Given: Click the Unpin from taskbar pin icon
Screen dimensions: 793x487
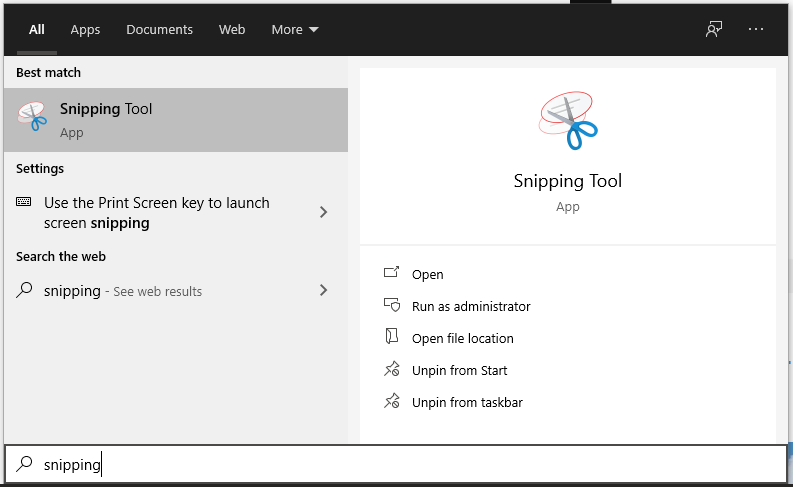Looking at the screenshot, I should click(x=392, y=401).
